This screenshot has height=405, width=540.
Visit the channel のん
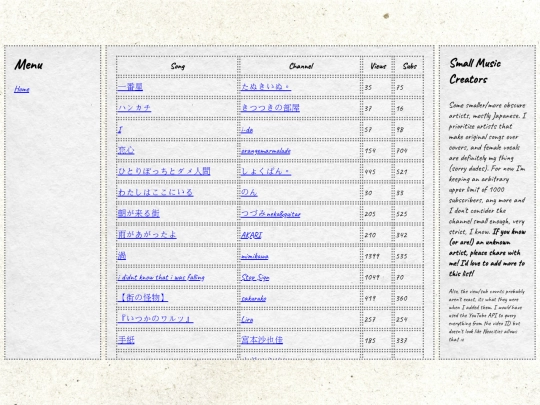(249, 192)
